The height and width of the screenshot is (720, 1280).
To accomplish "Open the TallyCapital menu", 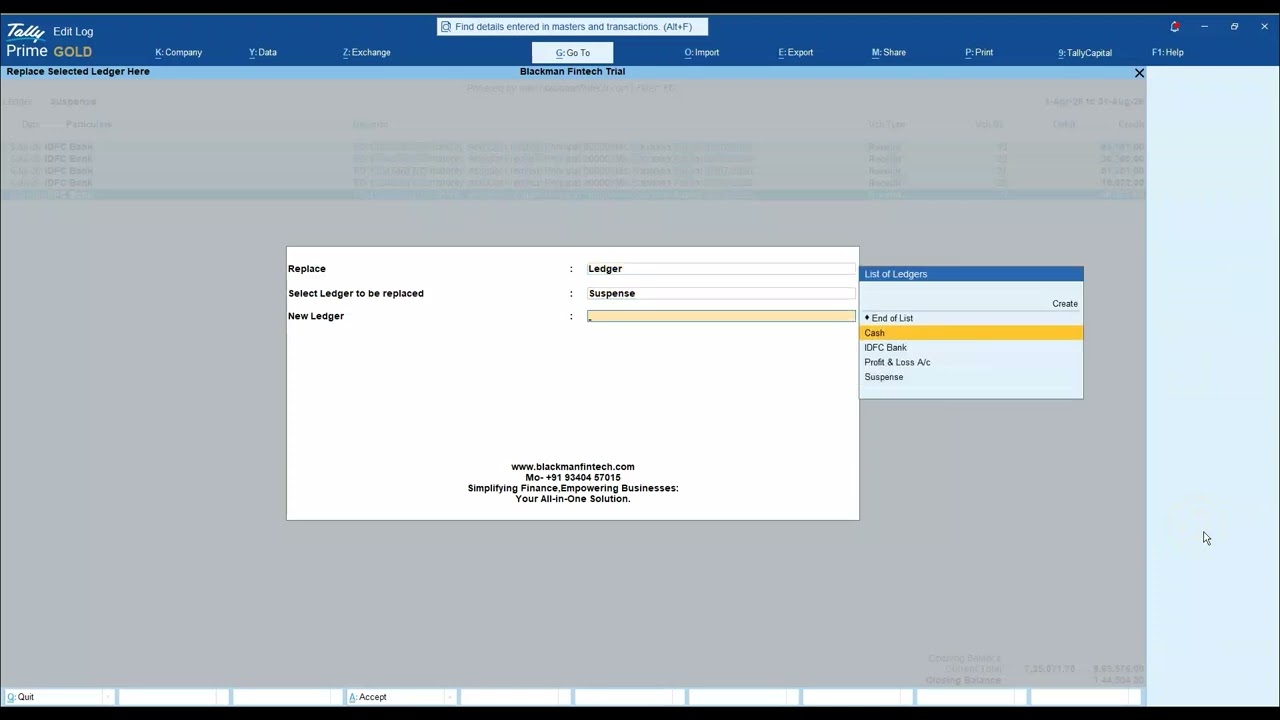I will click(x=1085, y=52).
